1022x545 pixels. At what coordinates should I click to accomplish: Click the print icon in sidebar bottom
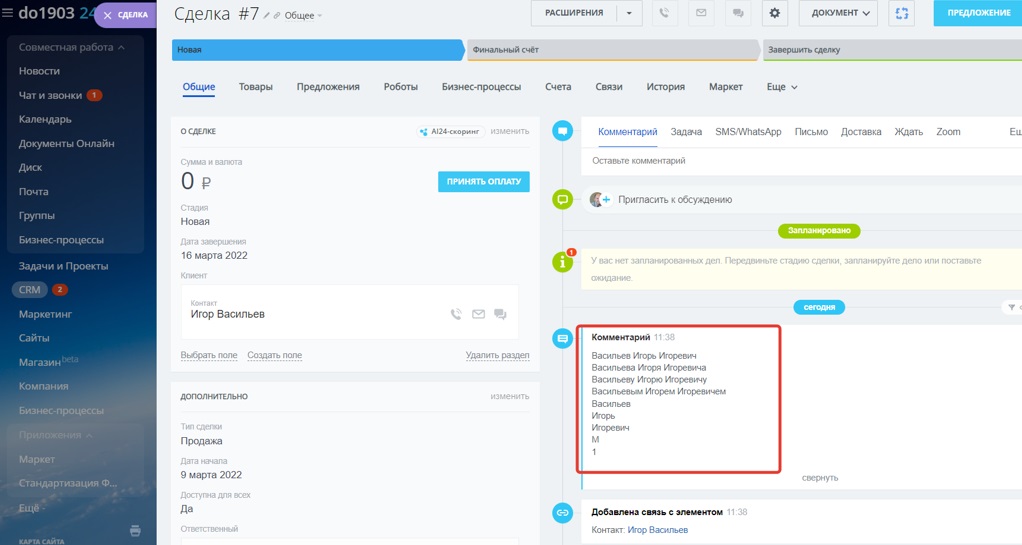135,531
